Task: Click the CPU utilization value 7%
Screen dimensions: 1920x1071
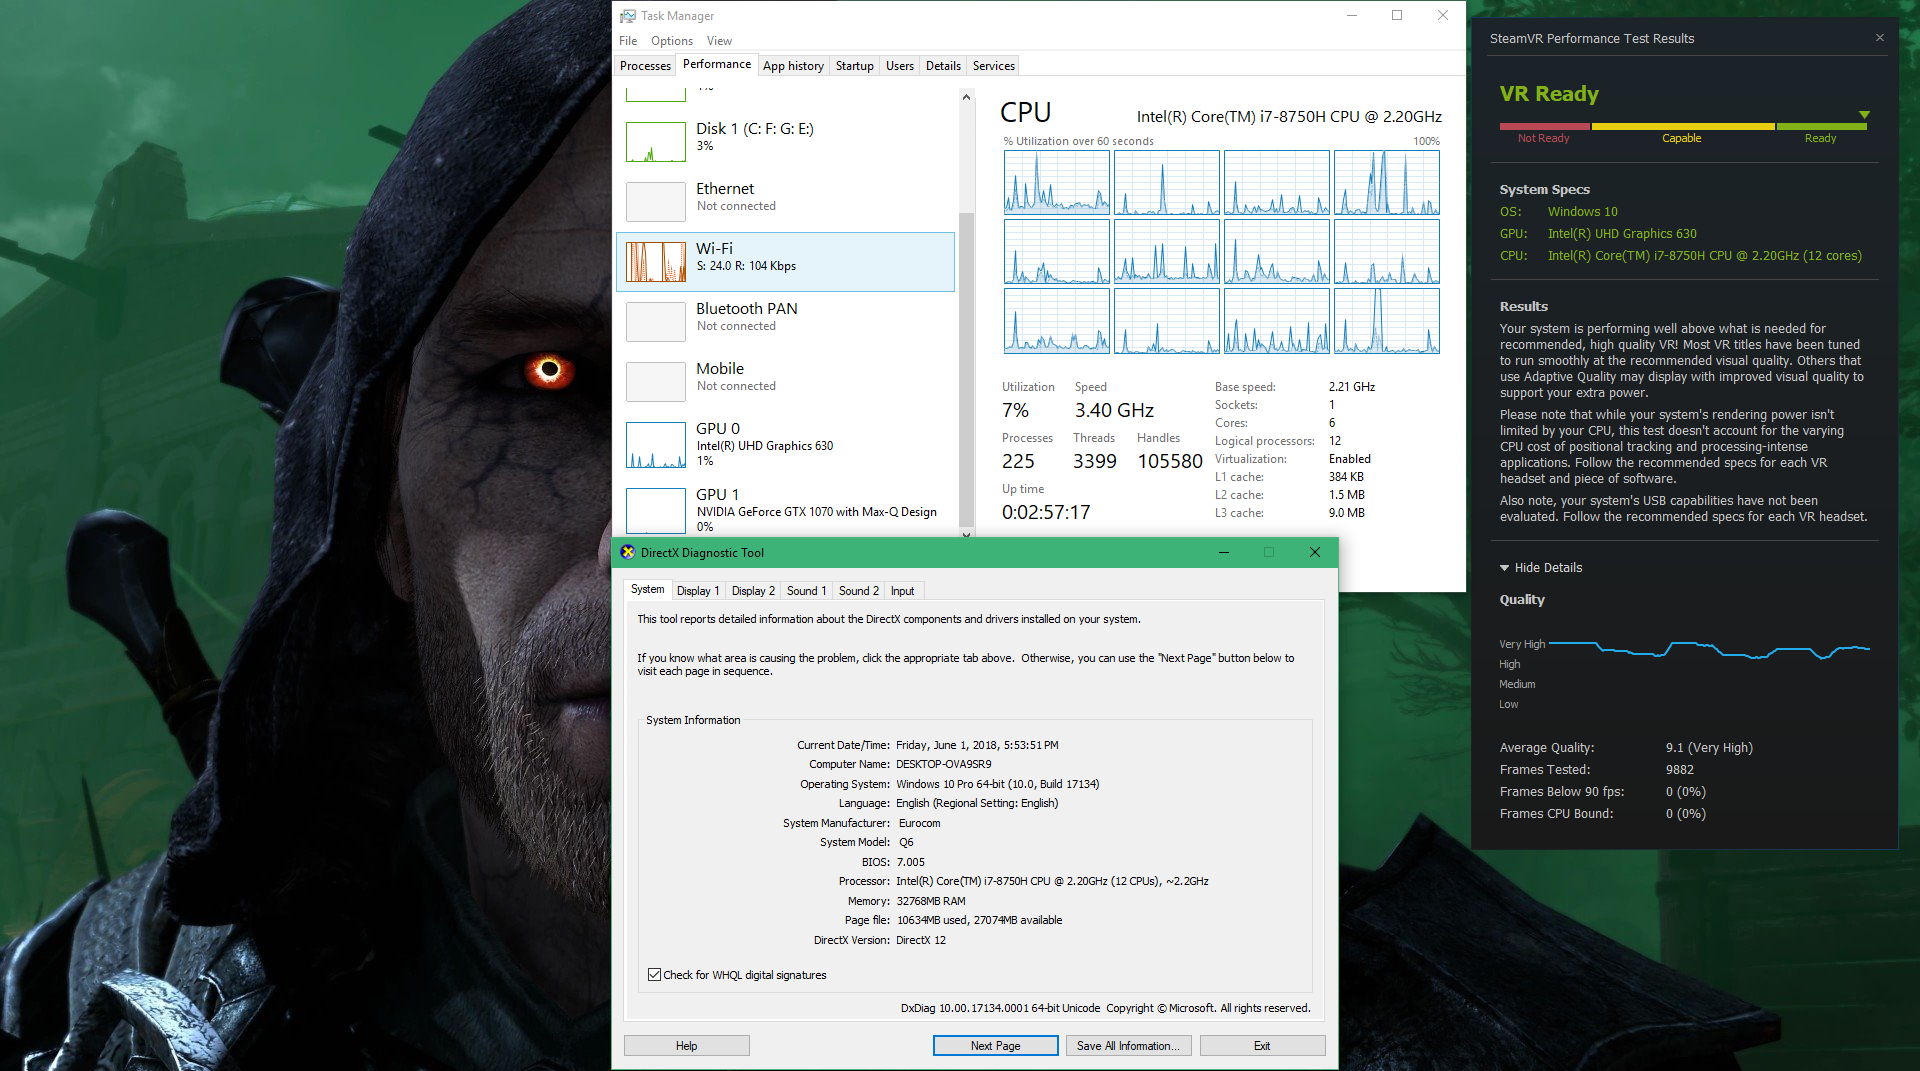Action: pos(1015,410)
